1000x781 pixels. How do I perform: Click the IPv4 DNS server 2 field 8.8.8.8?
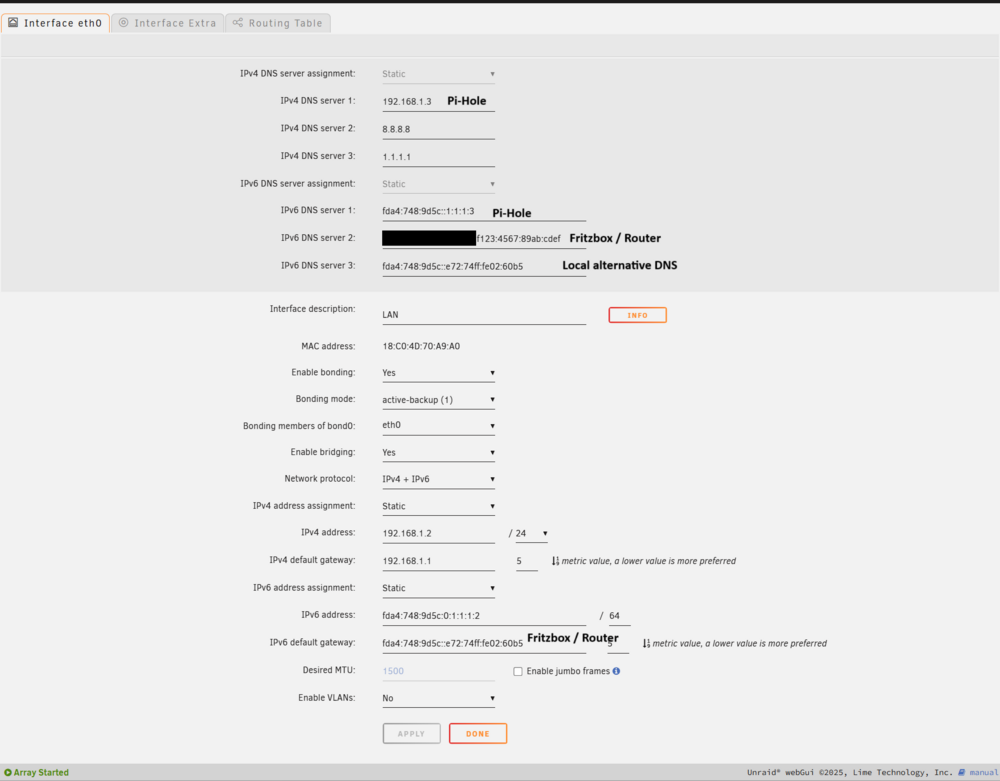(x=438, y=129)
